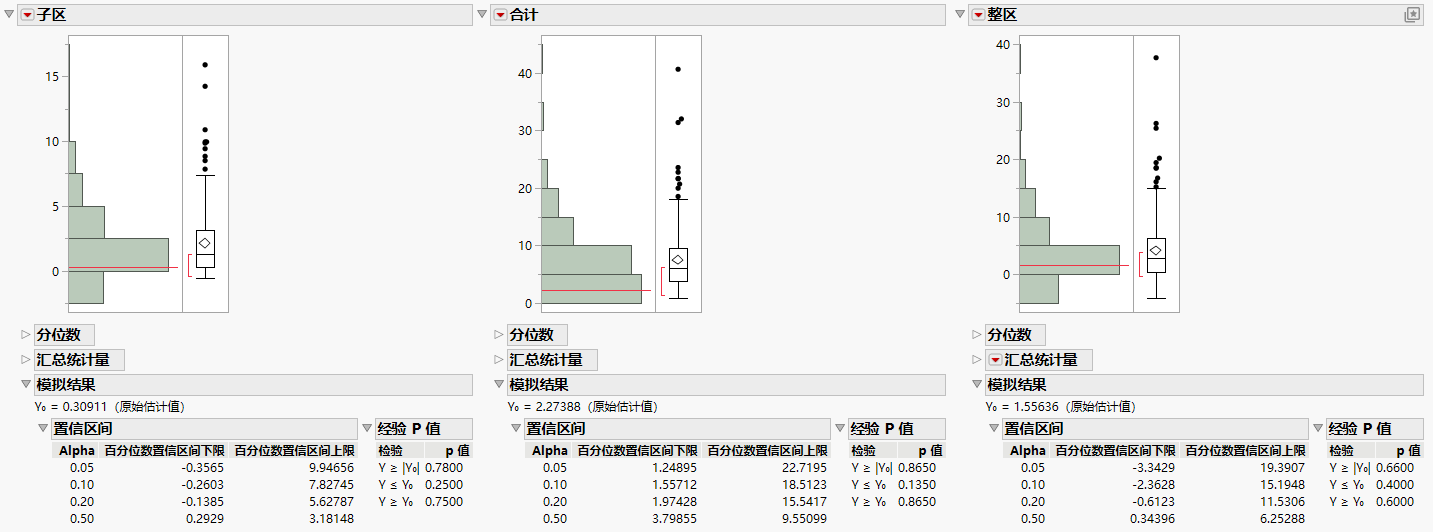Collapse 模拟结果 under the 合计 panel
This screenshot has height=532, width=1433.
499,385
